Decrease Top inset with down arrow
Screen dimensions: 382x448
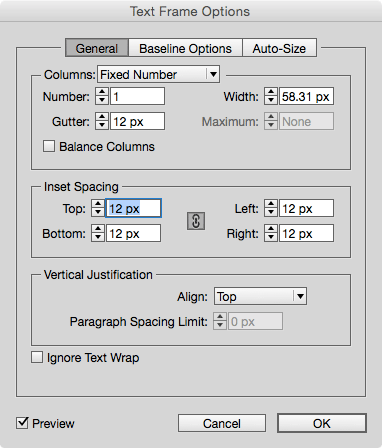coord(98,212)
